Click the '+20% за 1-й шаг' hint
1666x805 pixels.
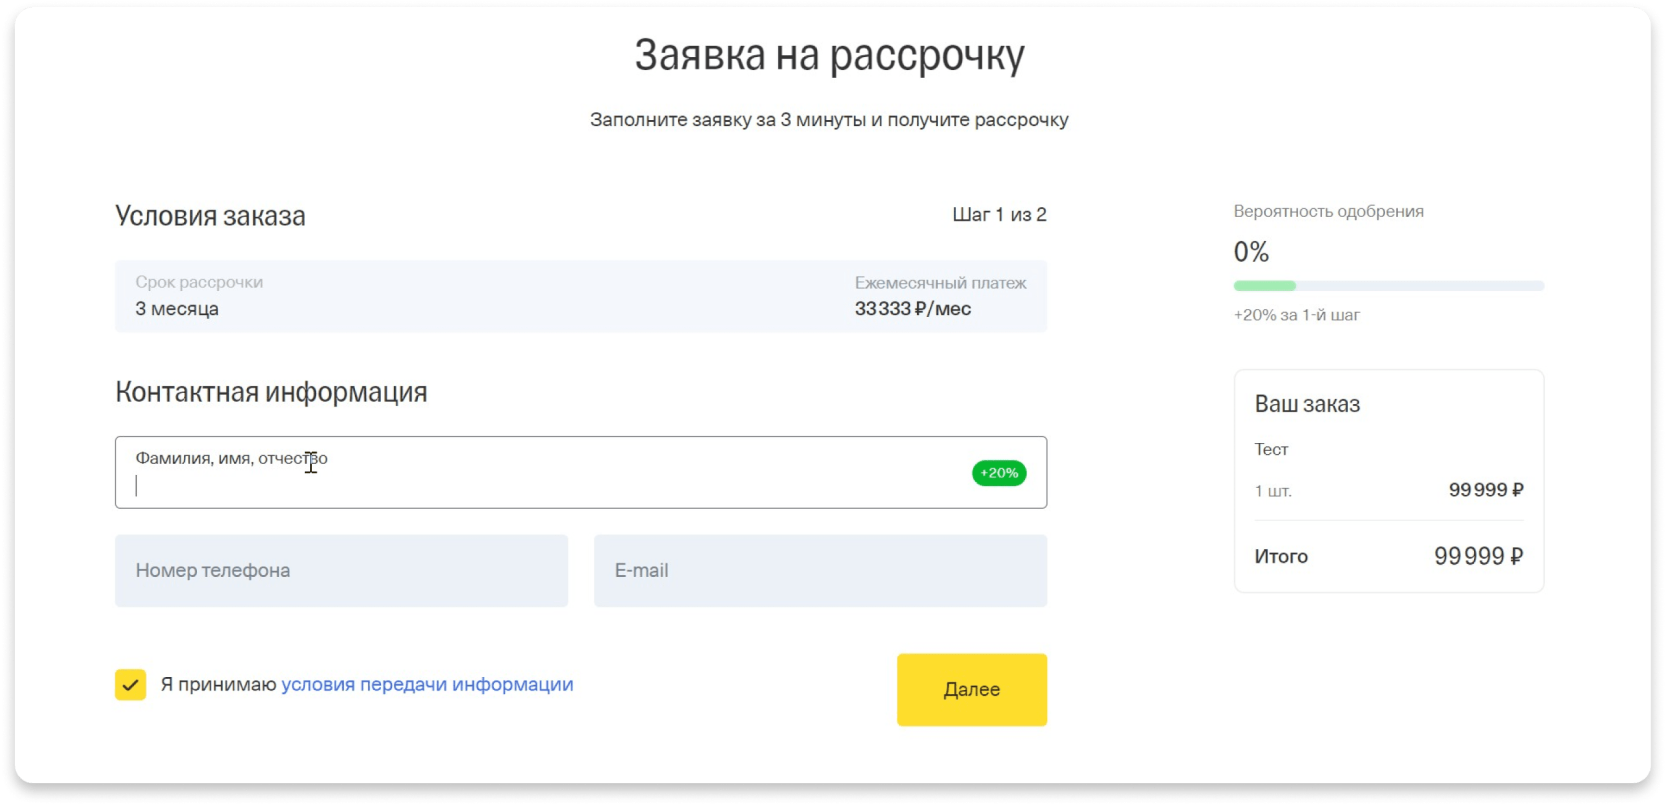pyautogui.click(x=1296, y=315)
